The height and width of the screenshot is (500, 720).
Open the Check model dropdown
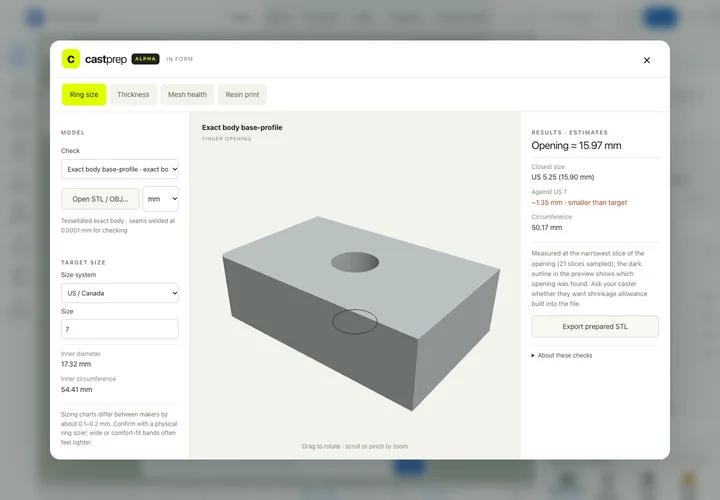click(x=120, y=169)
